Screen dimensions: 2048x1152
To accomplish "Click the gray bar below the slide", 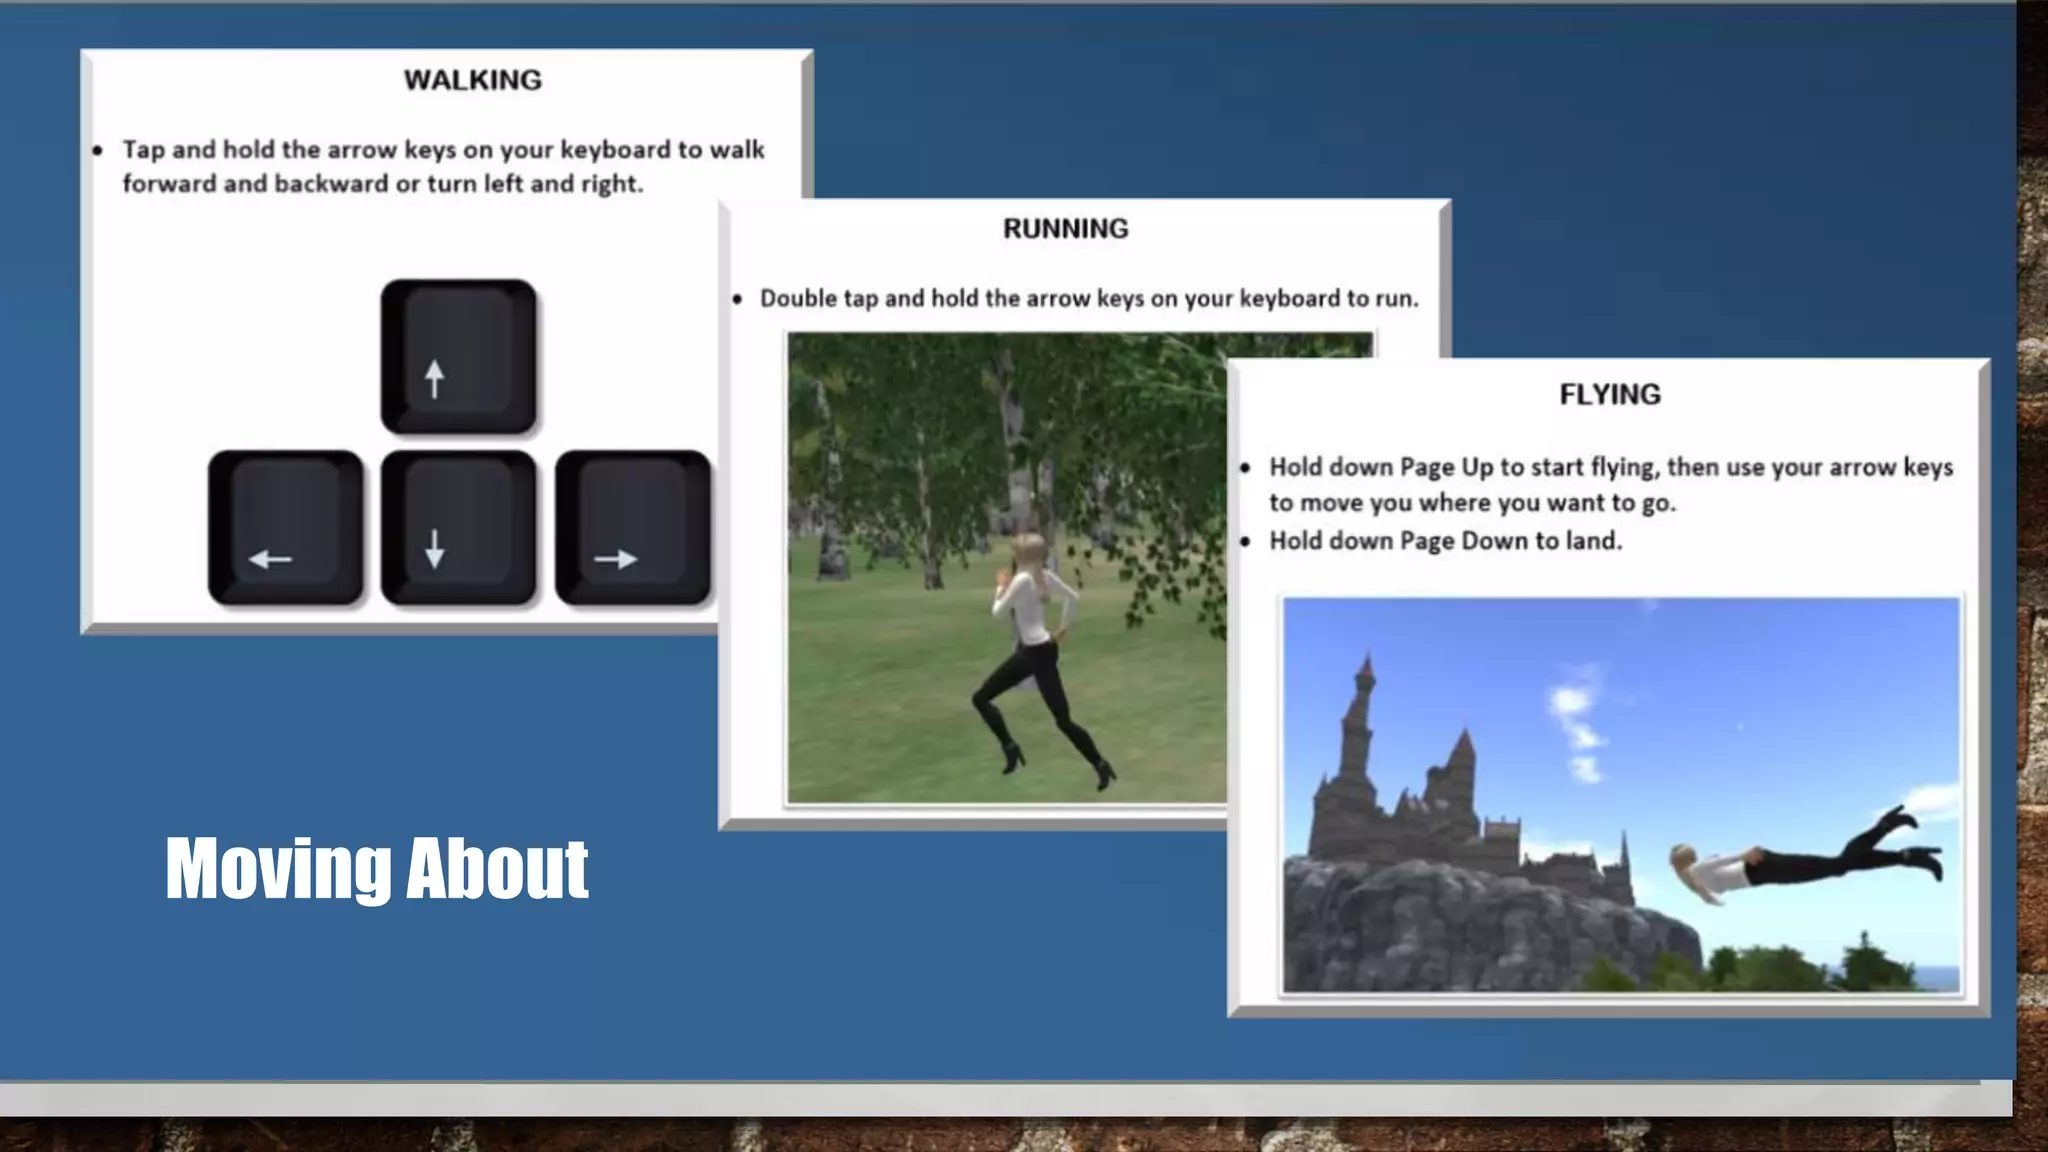I will (x=1000, y=1100).
